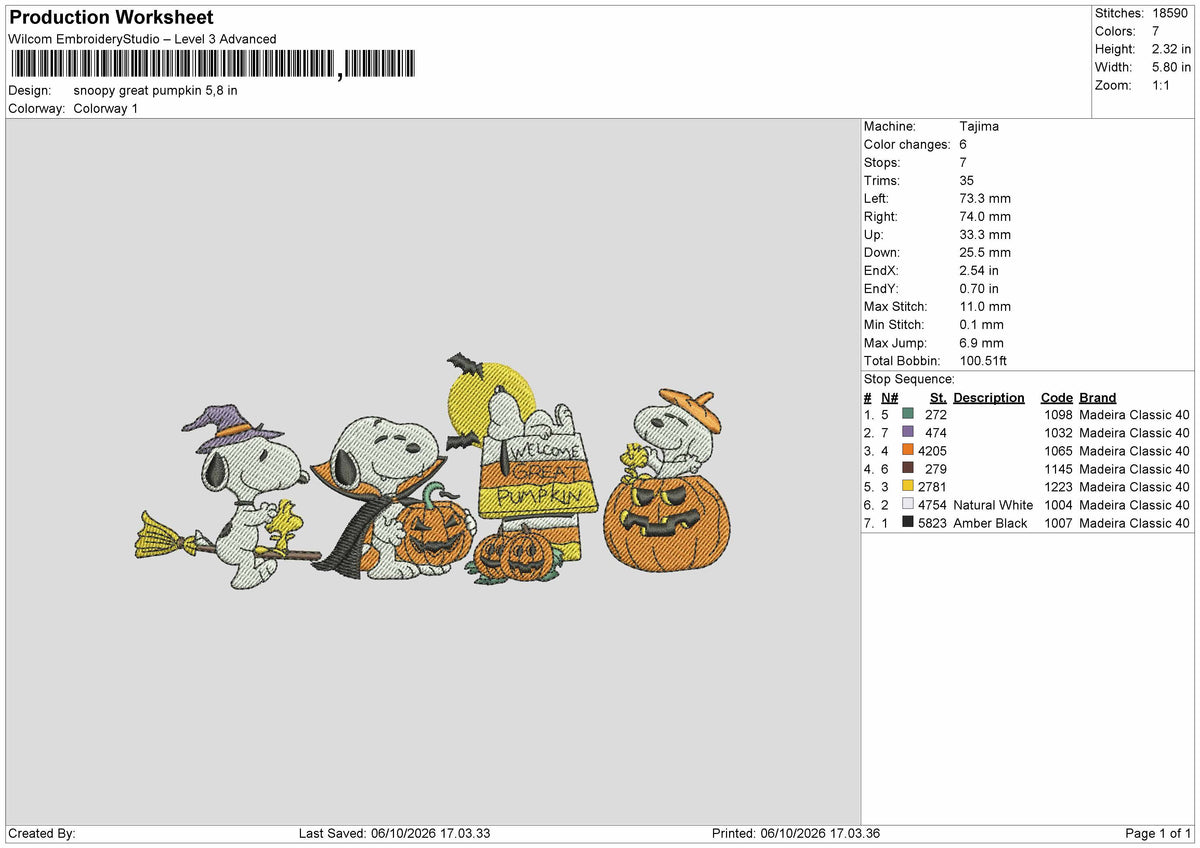Screen dimensions: 1200x848
Task: Click the Brand column header
Action: point(1098,397)
